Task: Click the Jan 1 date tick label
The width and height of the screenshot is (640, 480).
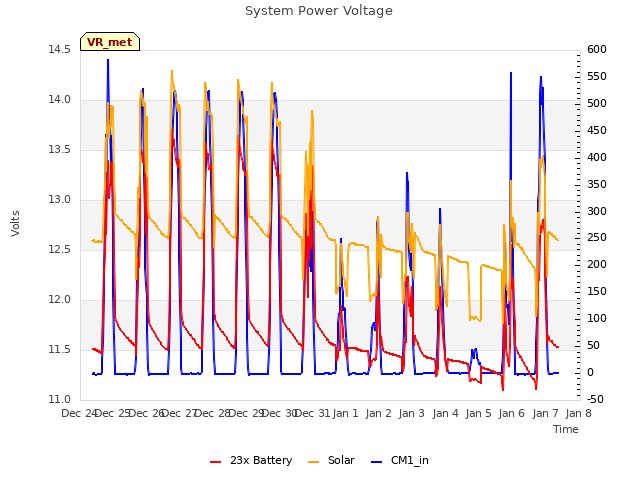Action: click(345, 413)
